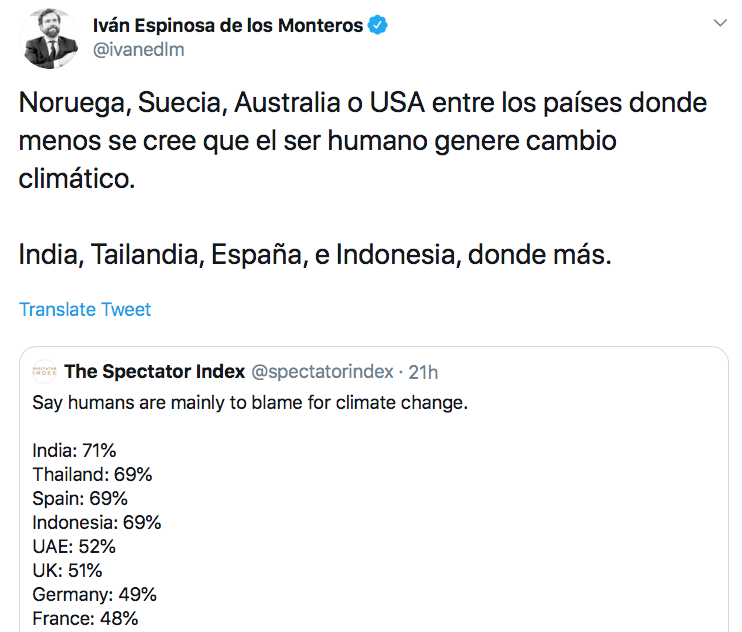
Task: Click the Germany: 49% line
Action: pos(94,595)
